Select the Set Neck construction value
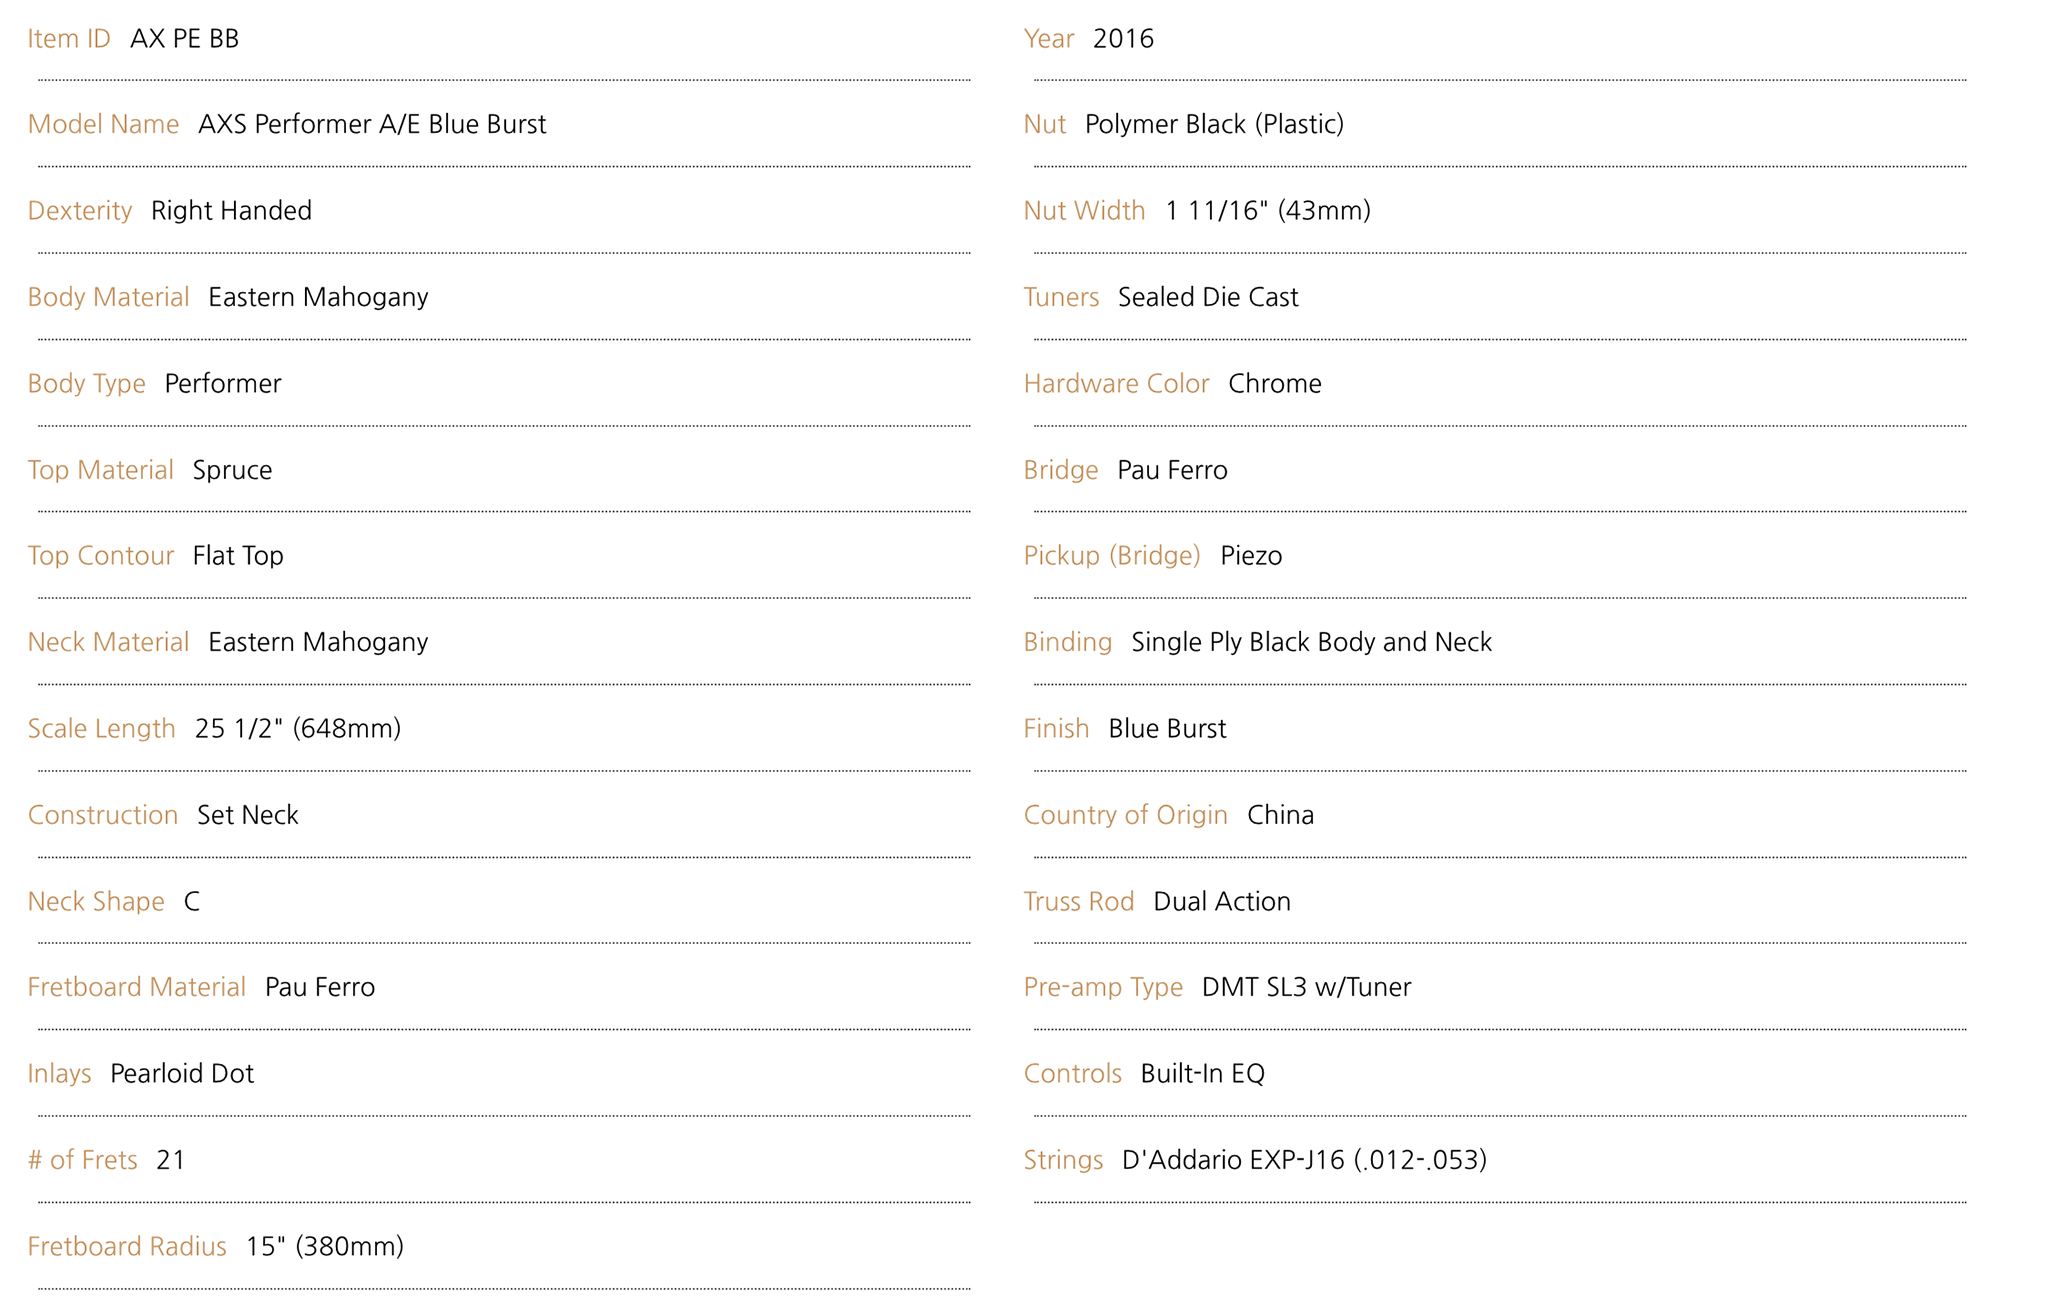The image size is (2063, 1298). tap(248, 815)
